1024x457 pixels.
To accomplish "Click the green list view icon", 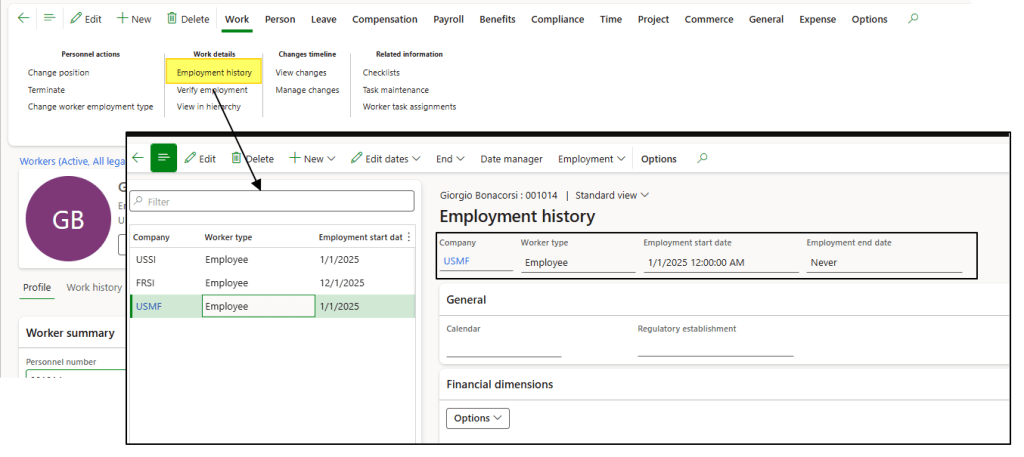I will pos(164,158).
